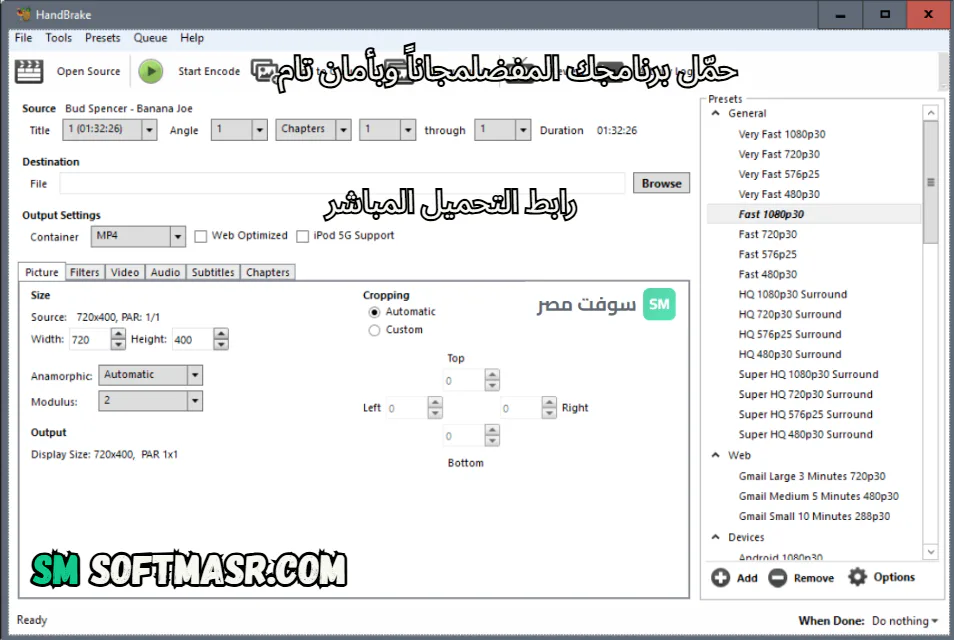
Task: Switch to the Subtitles tab
Action: click(213, 272)
